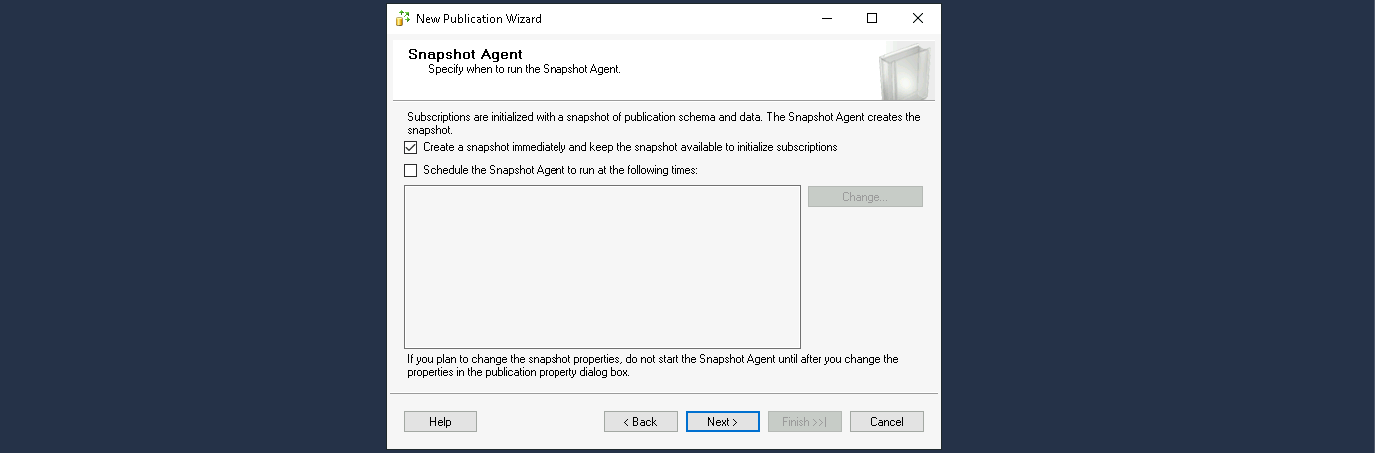
Task: Click the 'If you plan to change' note
Action: point(652,359)
